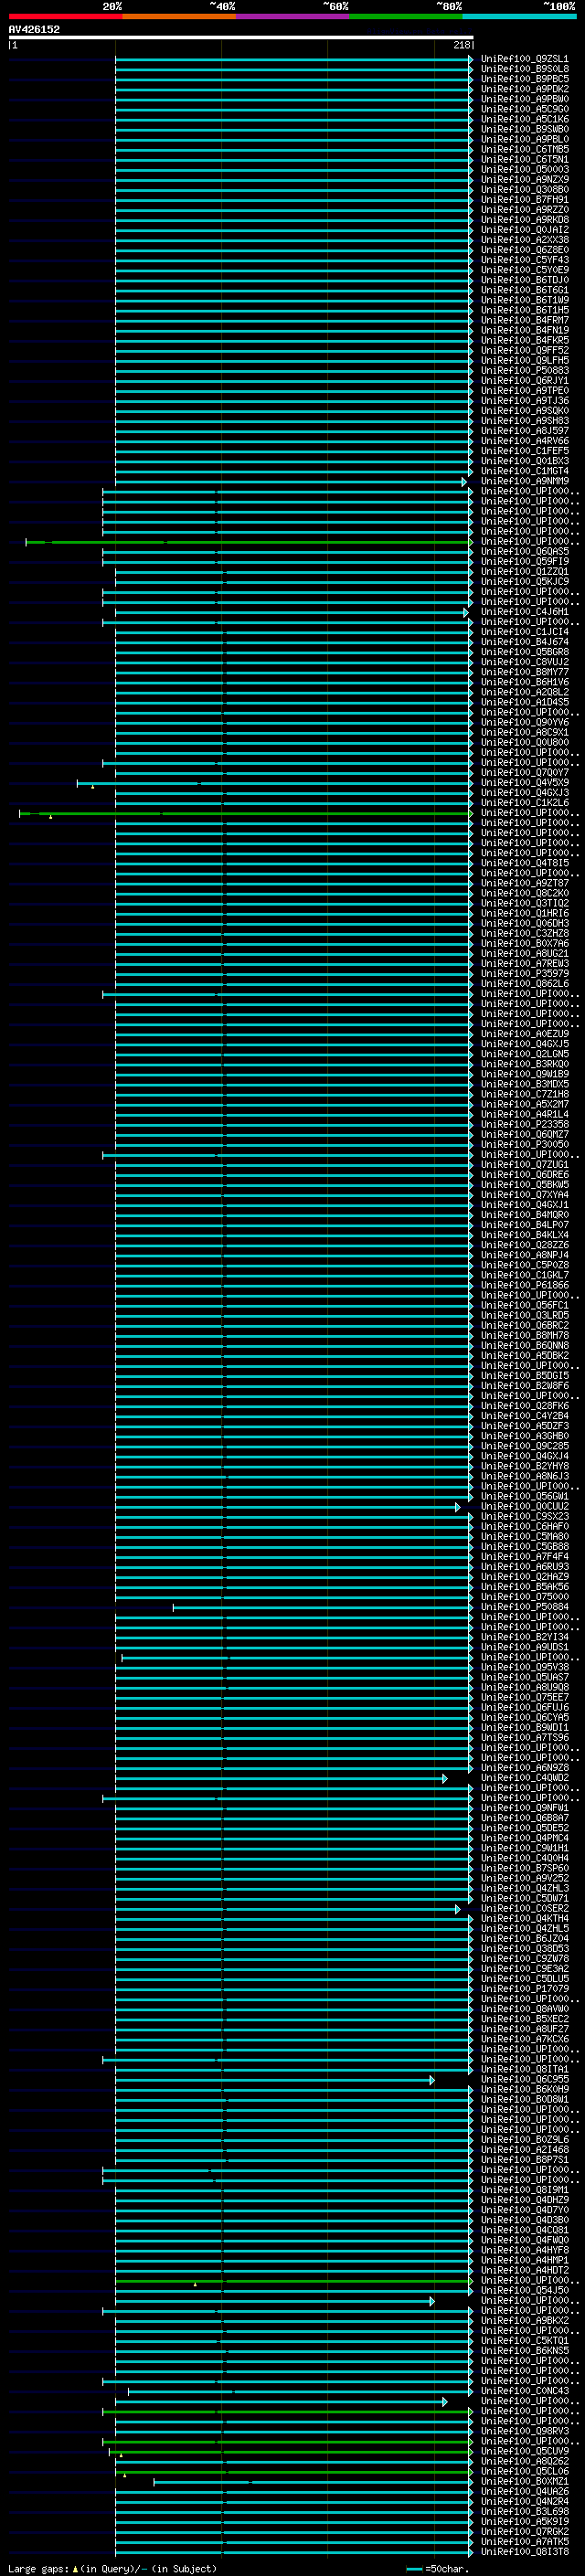Open hit UniRef100_B9SOL8

(524, 69)
